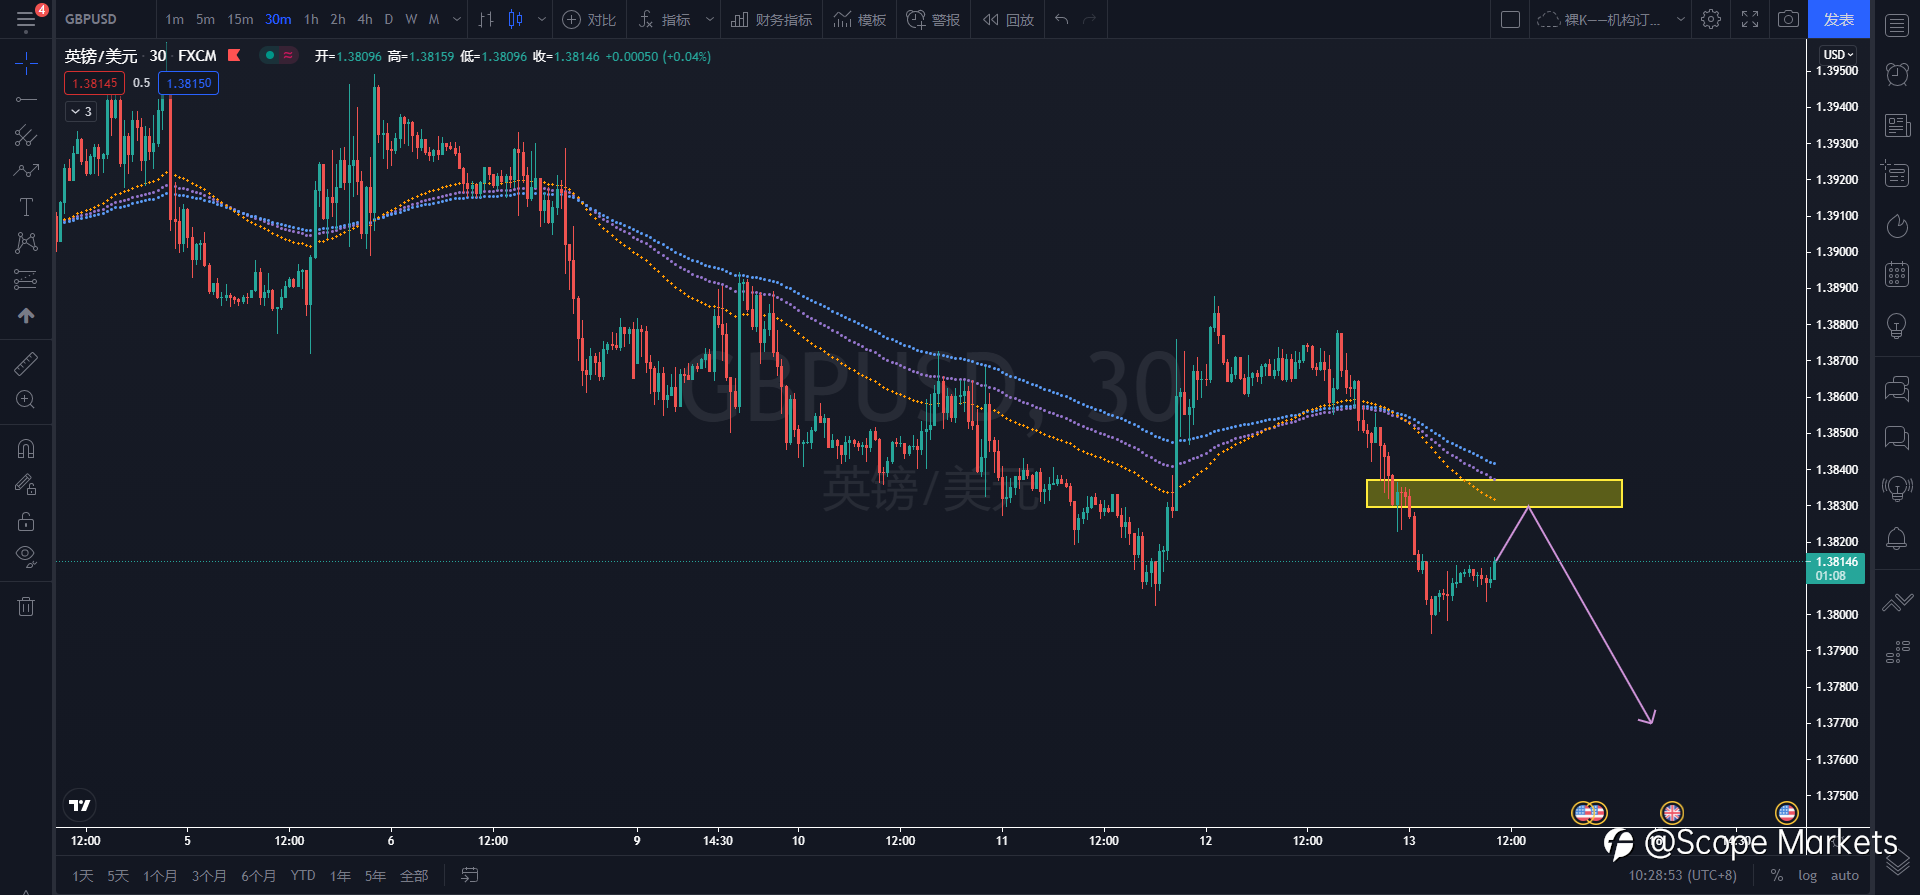Set range to 3 months (3个月)
Viewport: 1920px width, 895px height.
pyautogui.click(x=209, y=876)
